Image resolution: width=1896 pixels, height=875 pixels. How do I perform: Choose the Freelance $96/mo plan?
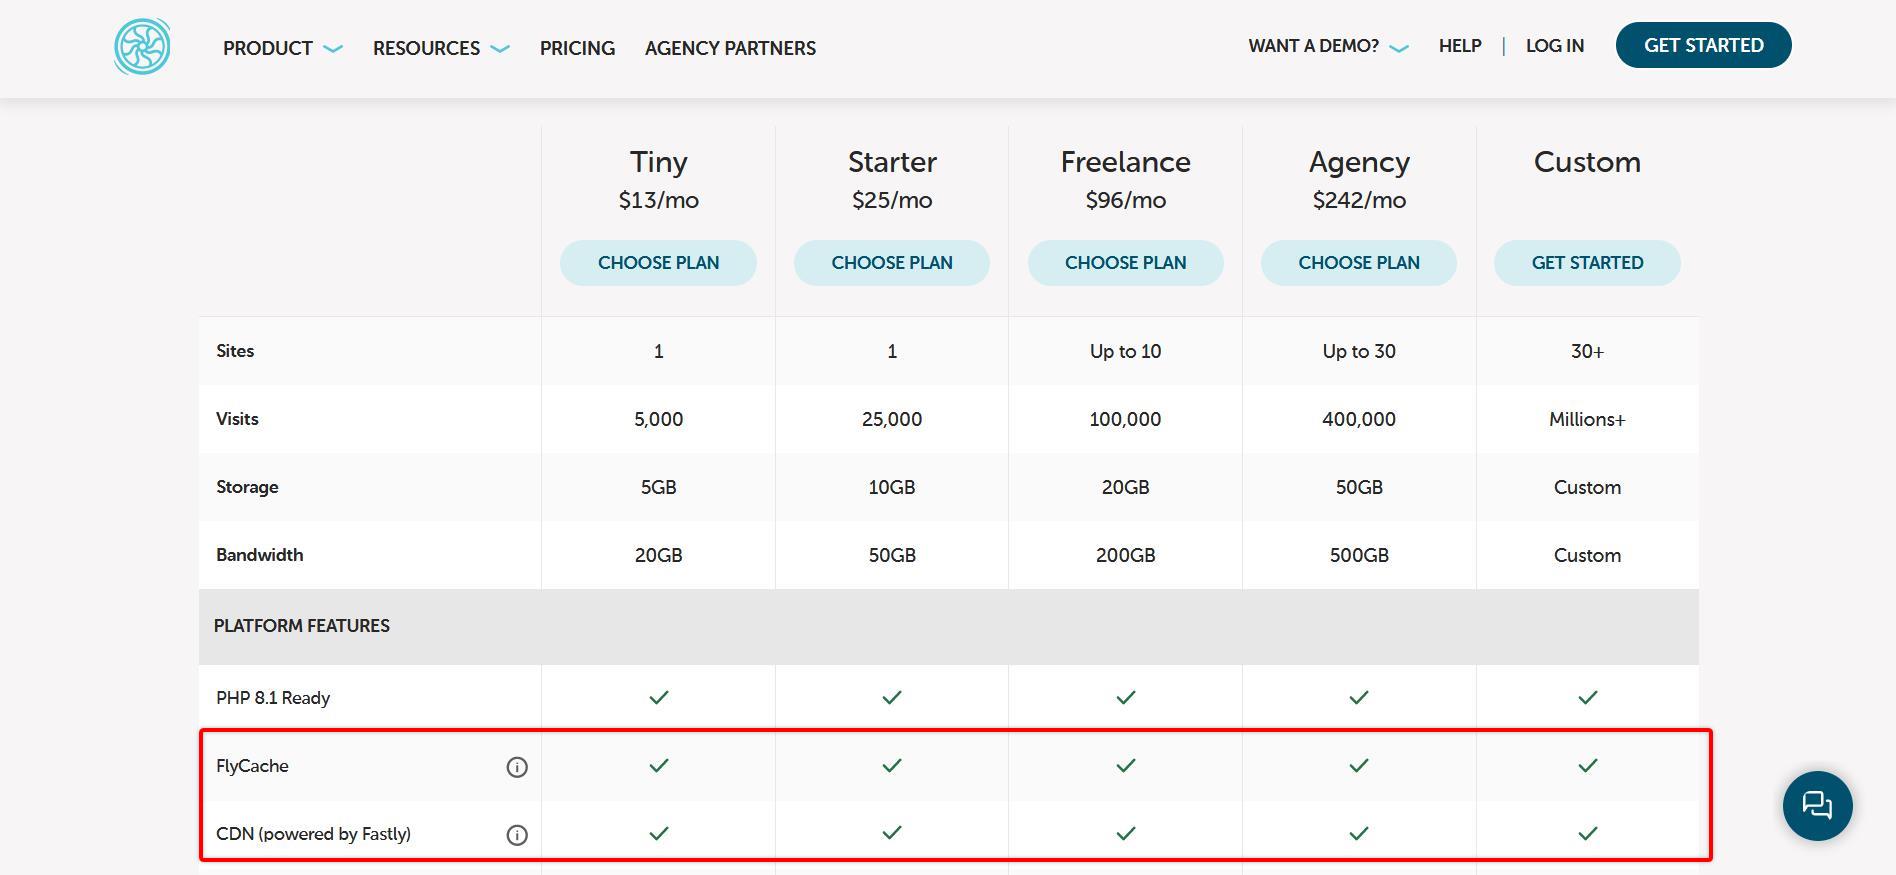(x=1125, y=263)
